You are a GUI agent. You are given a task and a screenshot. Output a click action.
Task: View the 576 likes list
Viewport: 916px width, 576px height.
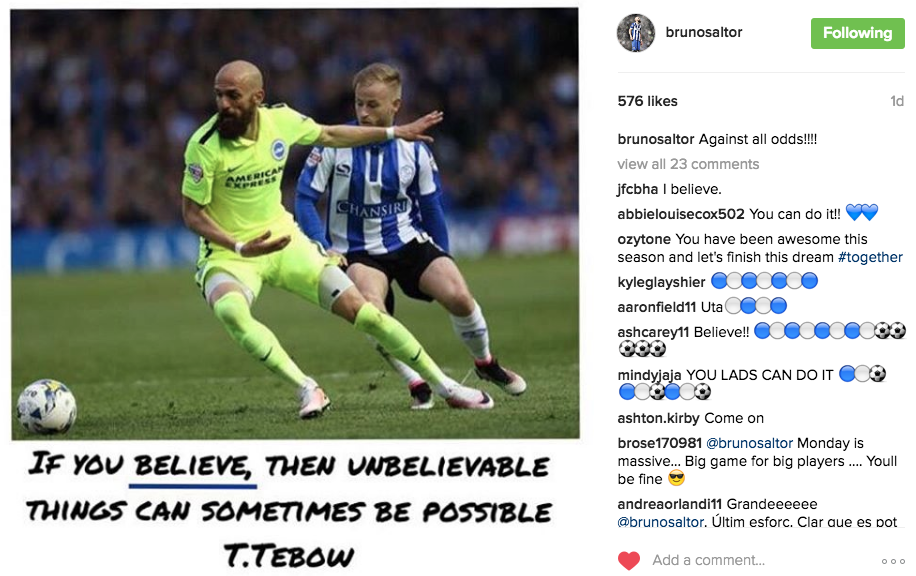[x=647, y=101]
